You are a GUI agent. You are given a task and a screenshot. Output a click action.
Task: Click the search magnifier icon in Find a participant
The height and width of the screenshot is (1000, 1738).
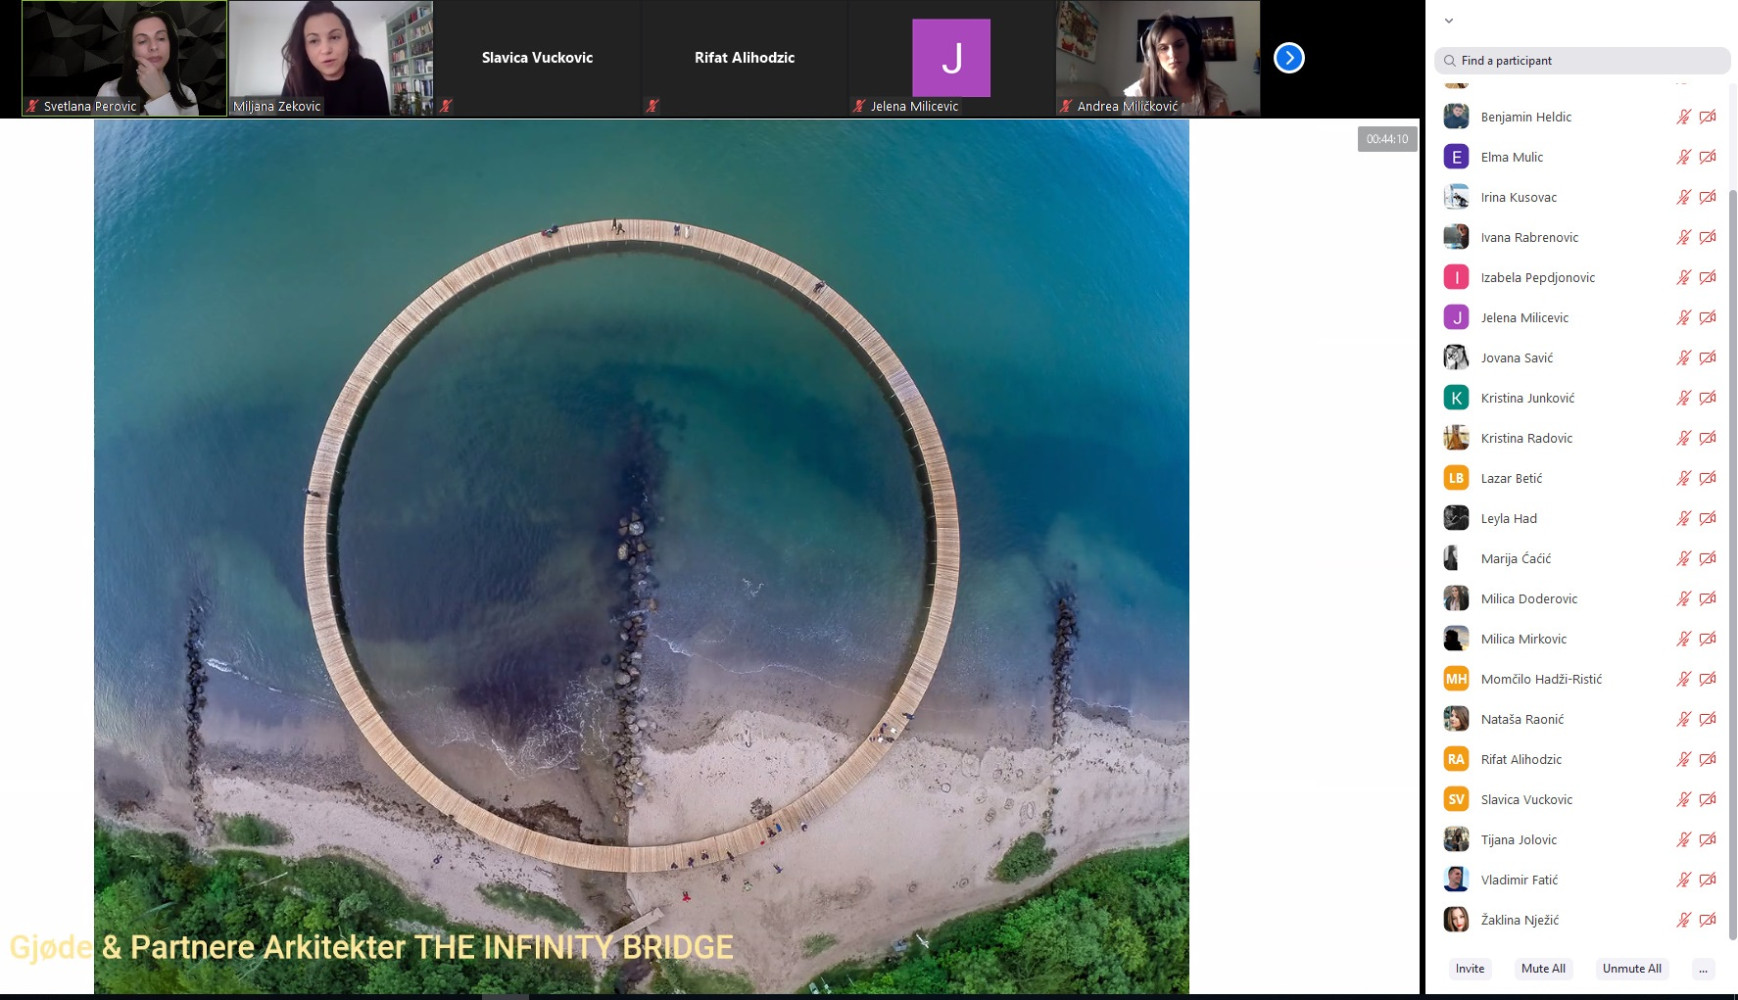(x=1449, y=61)
